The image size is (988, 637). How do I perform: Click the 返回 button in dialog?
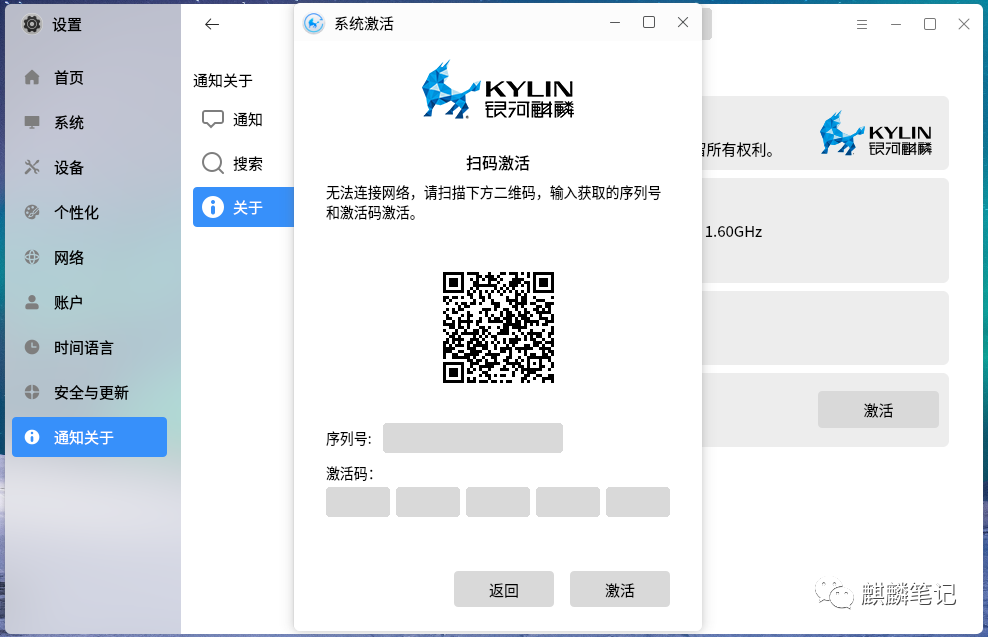pos(503,589)
